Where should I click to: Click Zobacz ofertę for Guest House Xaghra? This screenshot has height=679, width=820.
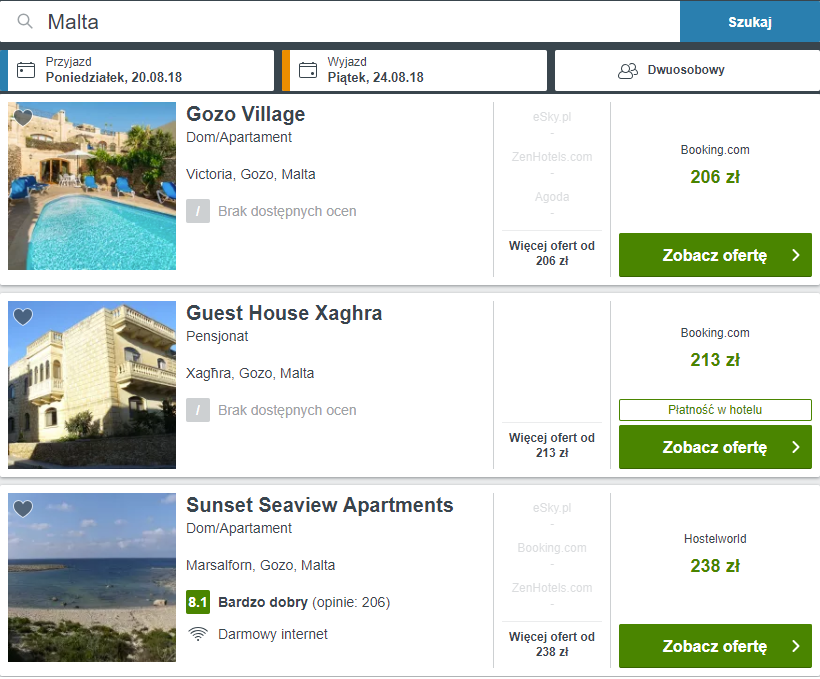point(714,447)
